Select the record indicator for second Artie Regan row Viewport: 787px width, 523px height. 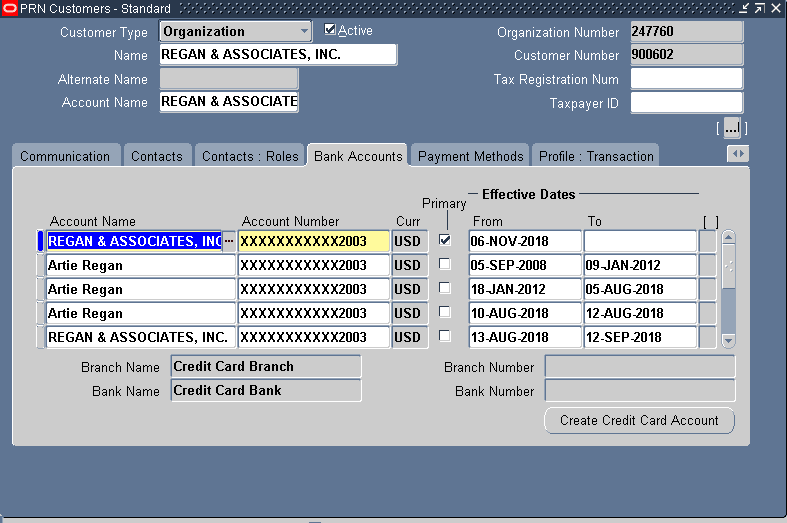click(x=41, y=289)
